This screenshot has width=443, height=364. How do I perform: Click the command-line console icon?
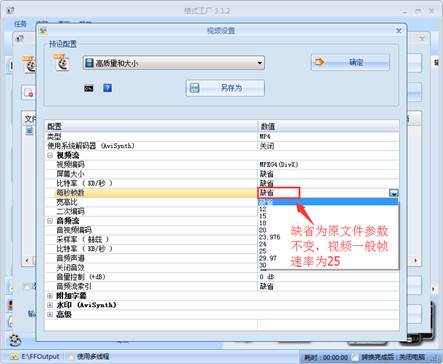[89, 88]
